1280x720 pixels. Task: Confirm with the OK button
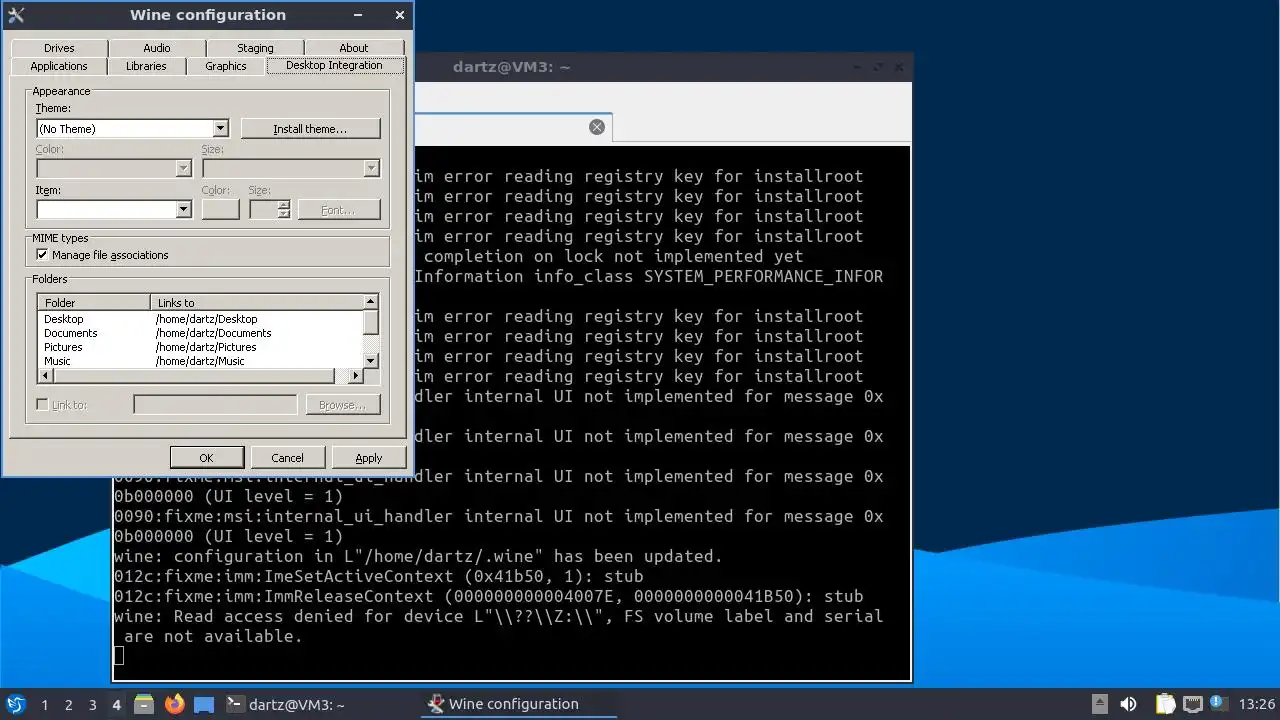206,458
